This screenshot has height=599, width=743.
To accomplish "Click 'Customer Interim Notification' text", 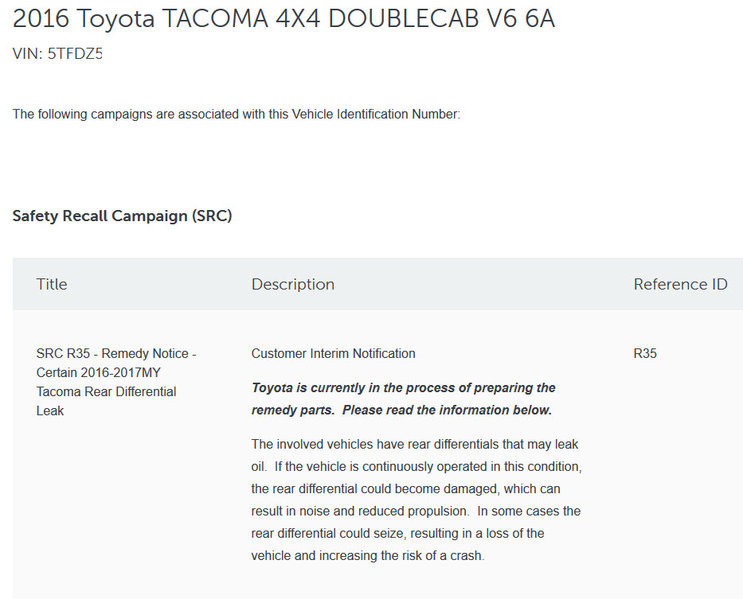I will coord(333,354).
